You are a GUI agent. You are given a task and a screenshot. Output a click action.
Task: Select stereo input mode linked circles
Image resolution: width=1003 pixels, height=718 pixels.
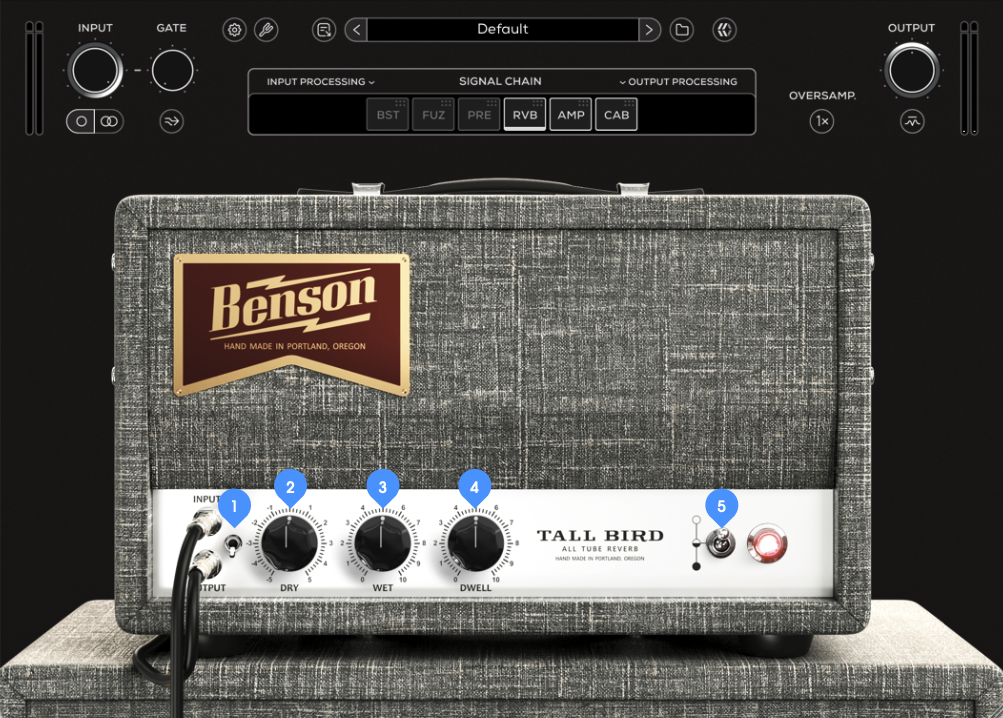pos(109,122)
